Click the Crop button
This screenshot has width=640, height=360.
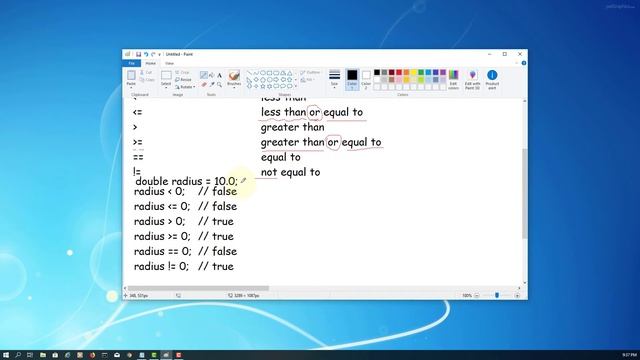pos(182,72)
